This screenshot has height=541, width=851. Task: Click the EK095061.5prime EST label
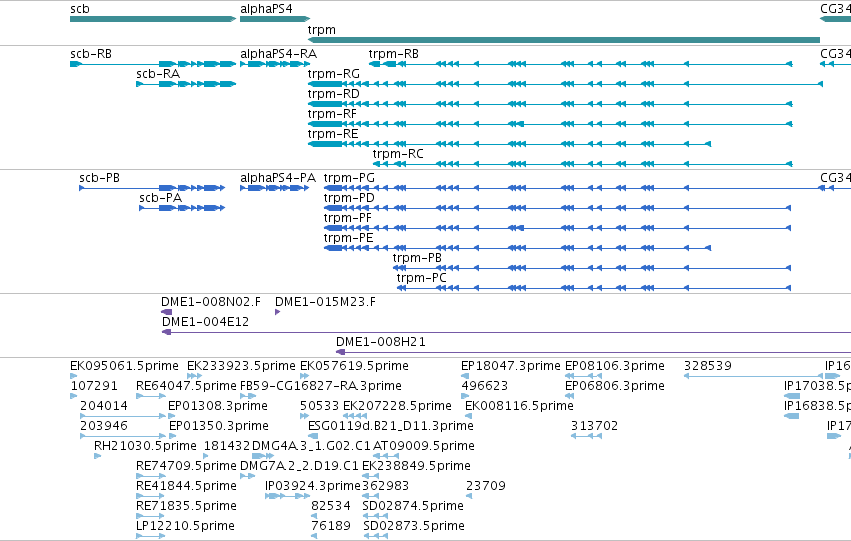coord(124,366)
